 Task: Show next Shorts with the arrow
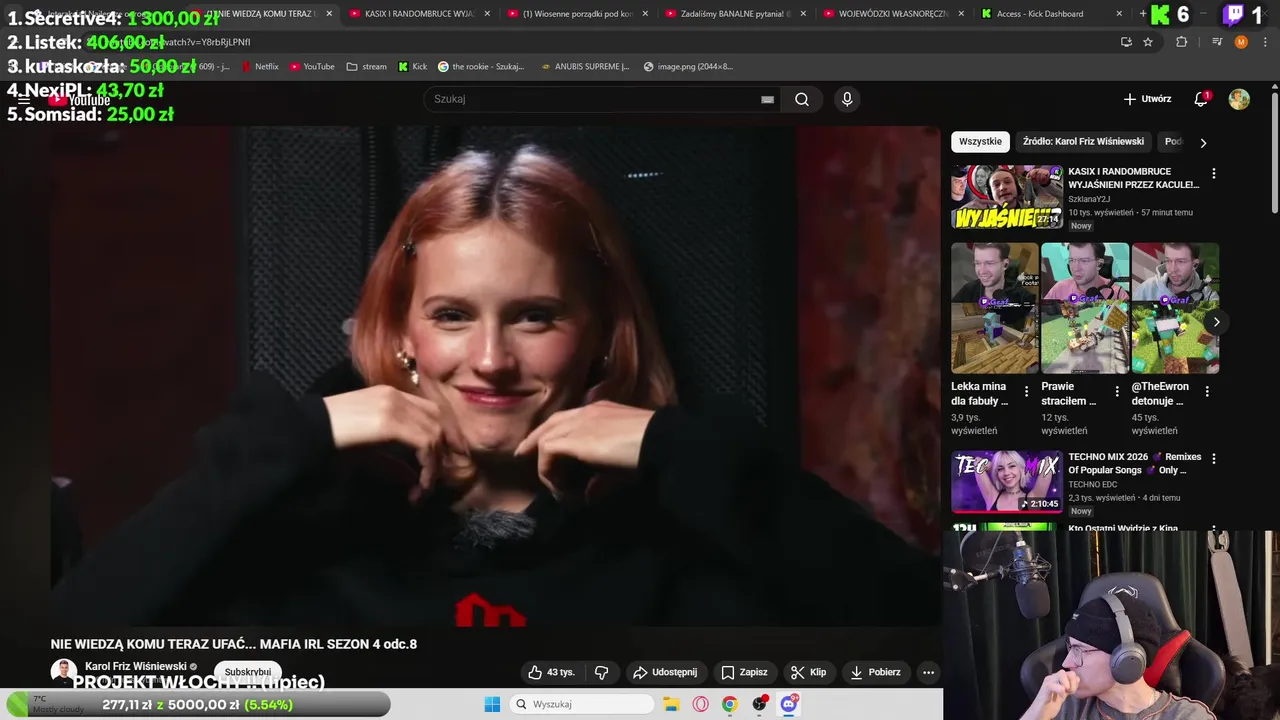click(1216, 321)
